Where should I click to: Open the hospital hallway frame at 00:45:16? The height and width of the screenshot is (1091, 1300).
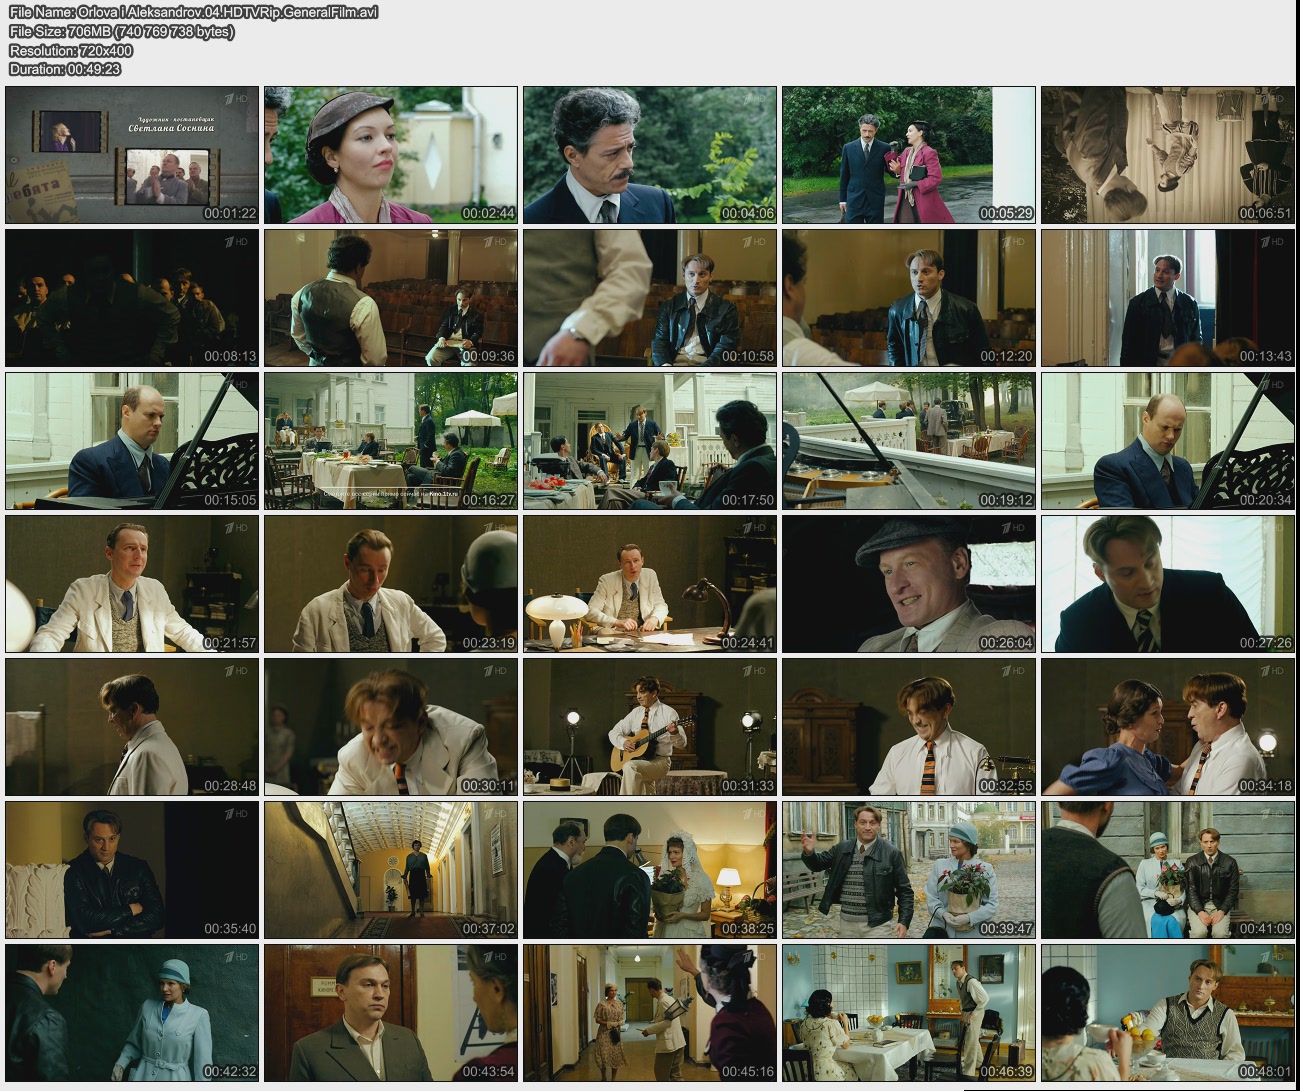[x=649, y=1013]
